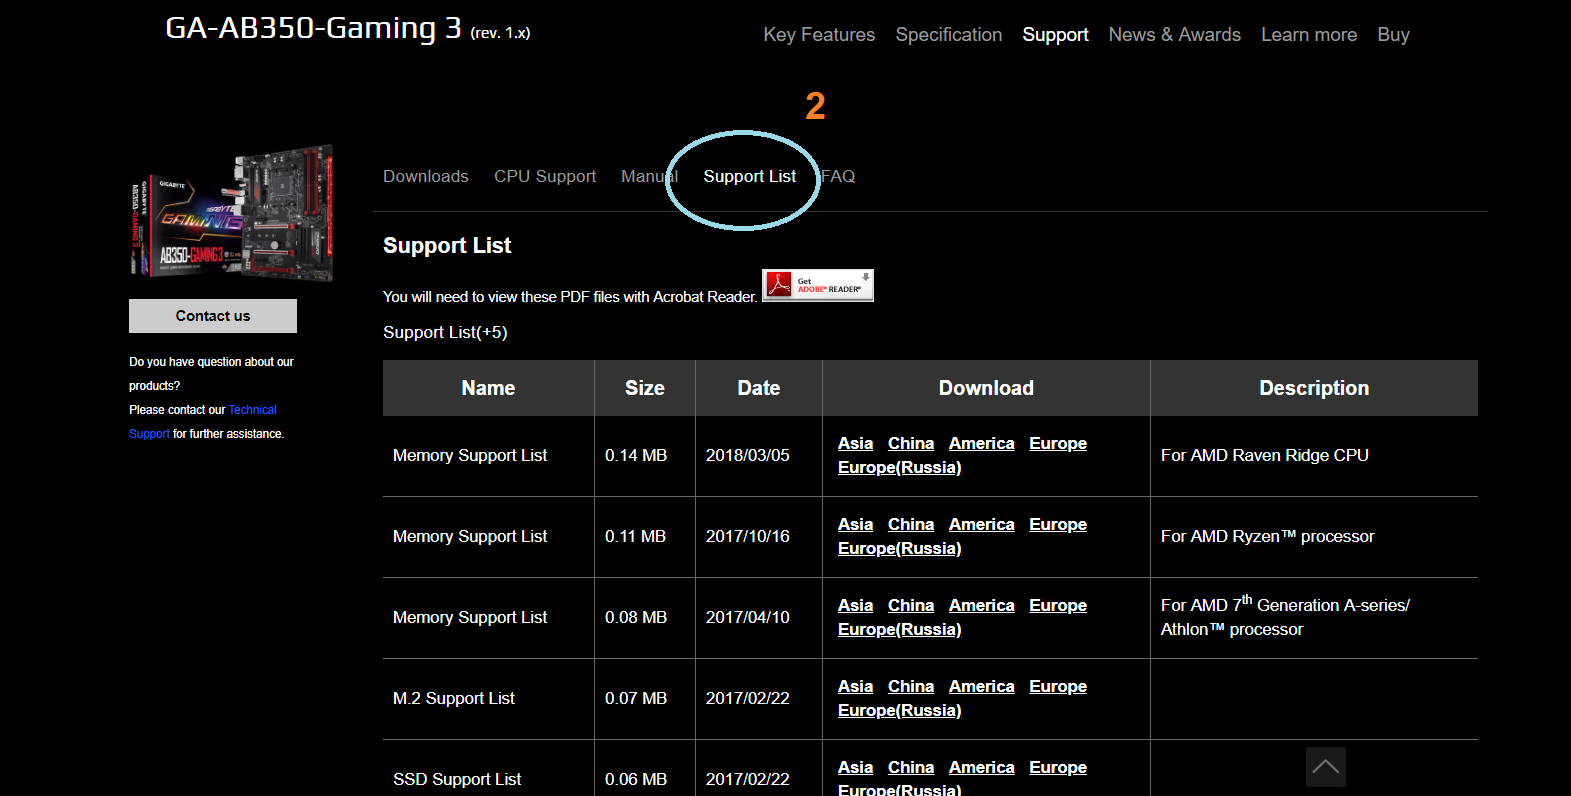
Task: Click the Name column header
Action: coord(488,388)
